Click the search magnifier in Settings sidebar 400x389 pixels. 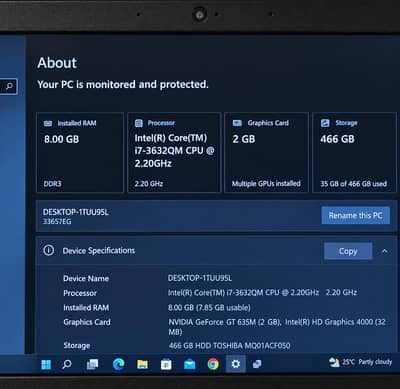[9, 86]
